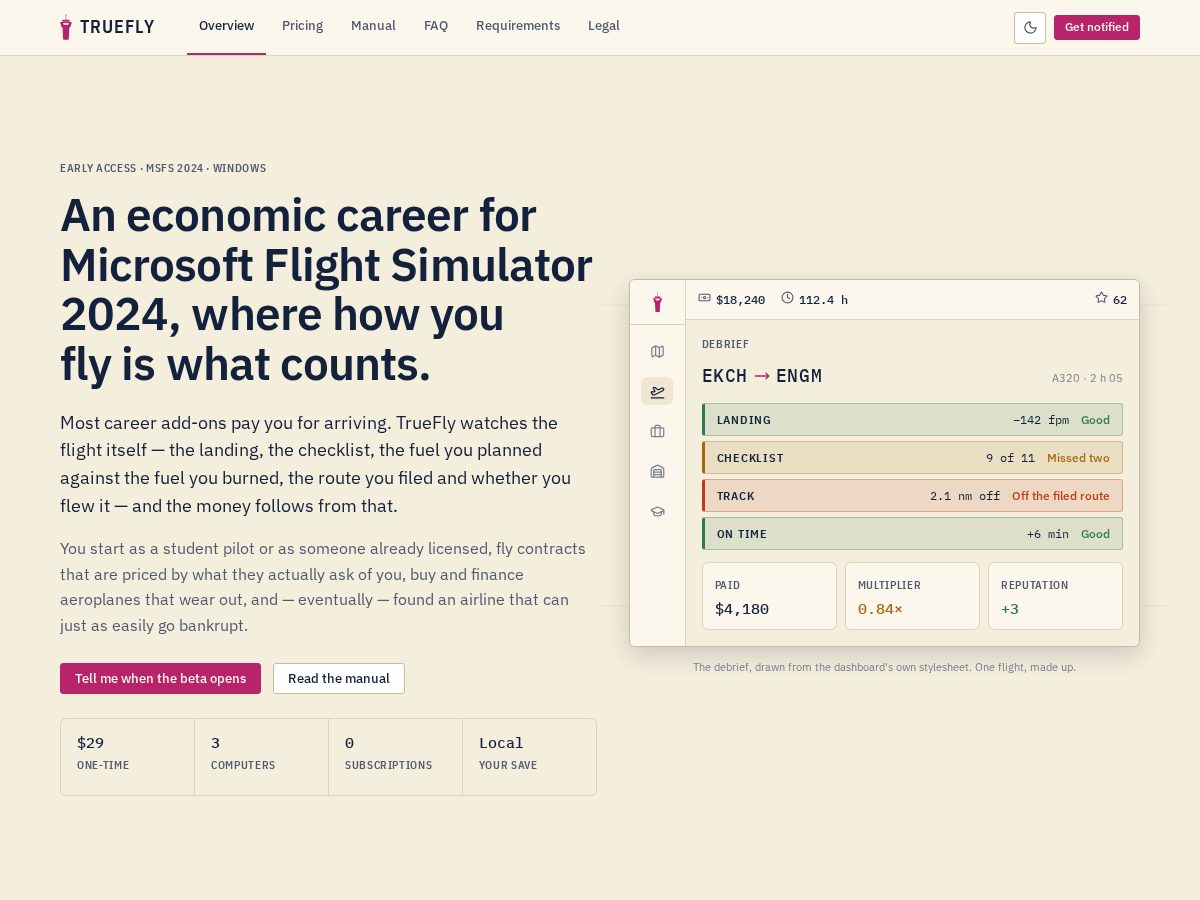Image resolution: width=1200 pixels, height=900 pixels.
Task: Click the Get notified button
Action: tap(1097, 27)
